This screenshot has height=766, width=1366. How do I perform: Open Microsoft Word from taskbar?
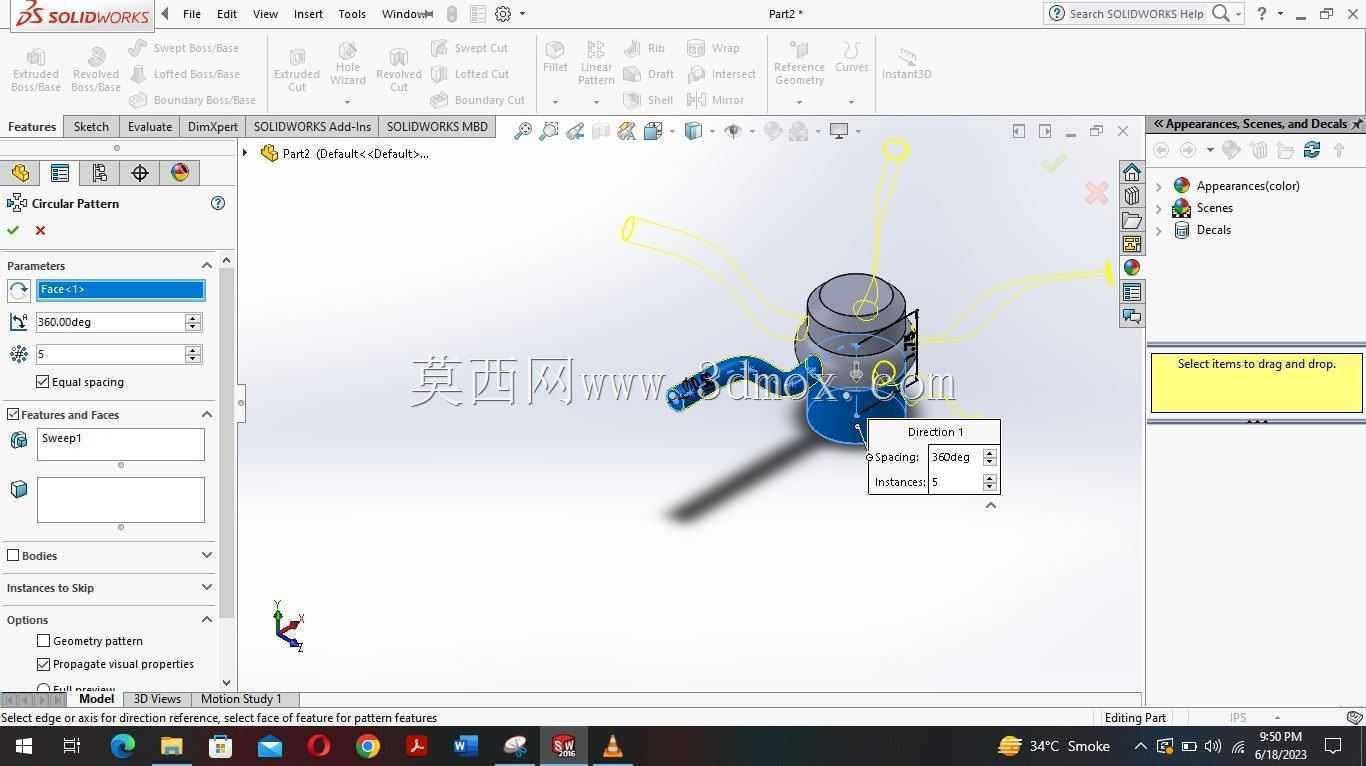tap(466, 746)
